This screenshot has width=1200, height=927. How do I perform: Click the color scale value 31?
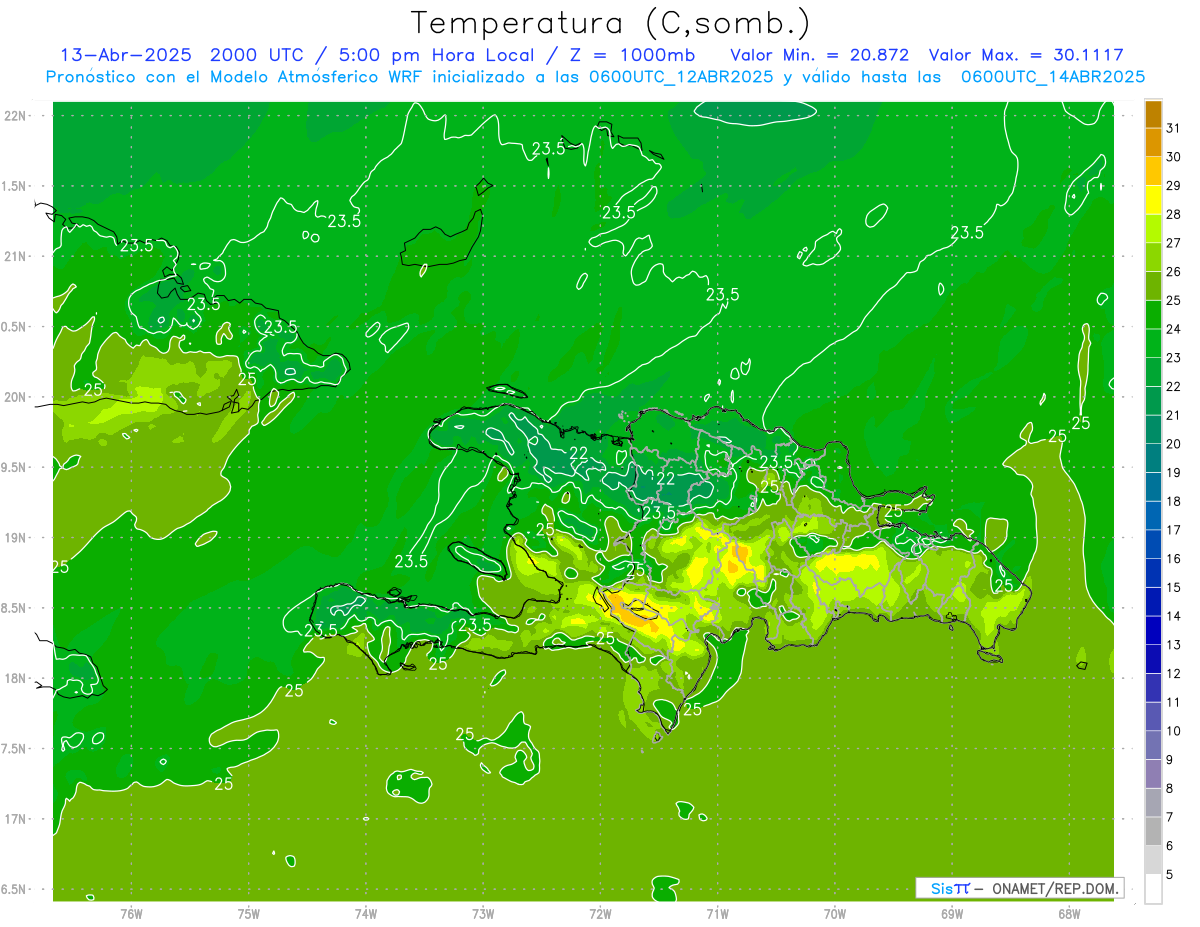(x=1173, y=128)
